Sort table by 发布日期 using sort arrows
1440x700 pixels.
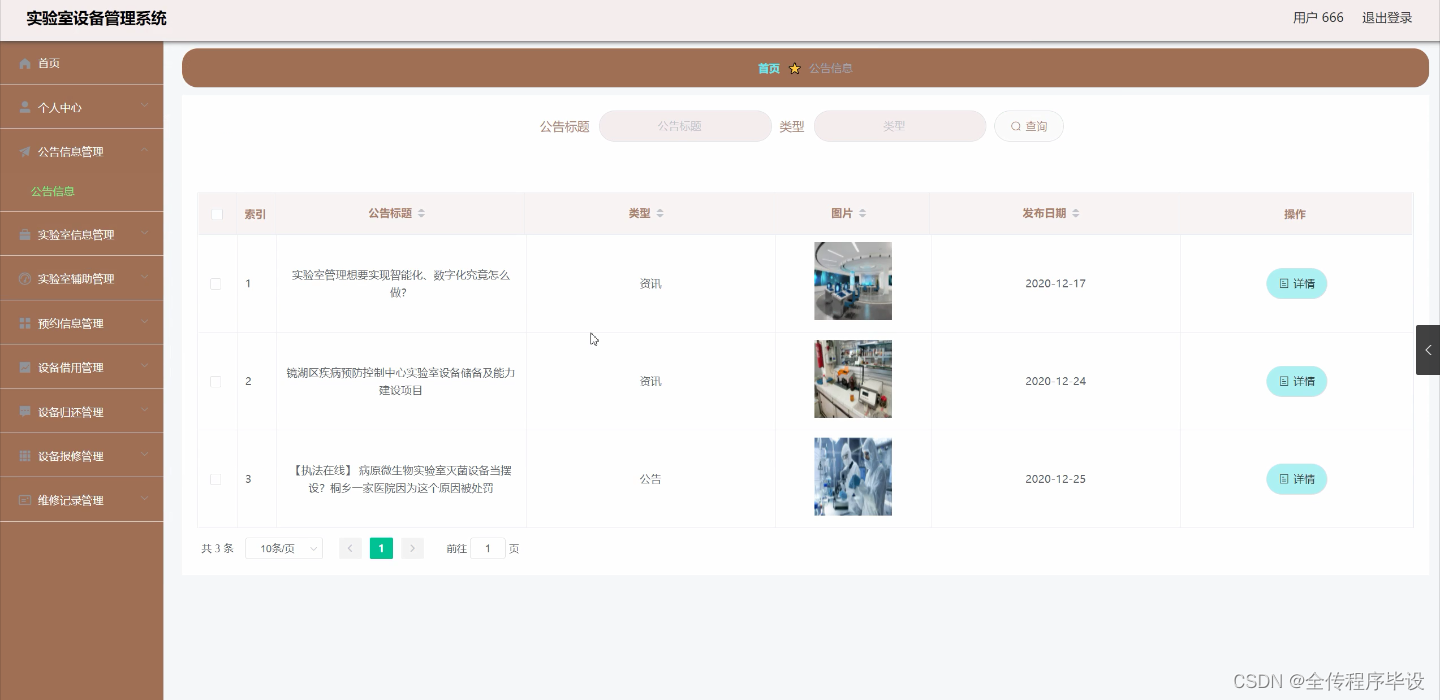[x=1078, y=212]
